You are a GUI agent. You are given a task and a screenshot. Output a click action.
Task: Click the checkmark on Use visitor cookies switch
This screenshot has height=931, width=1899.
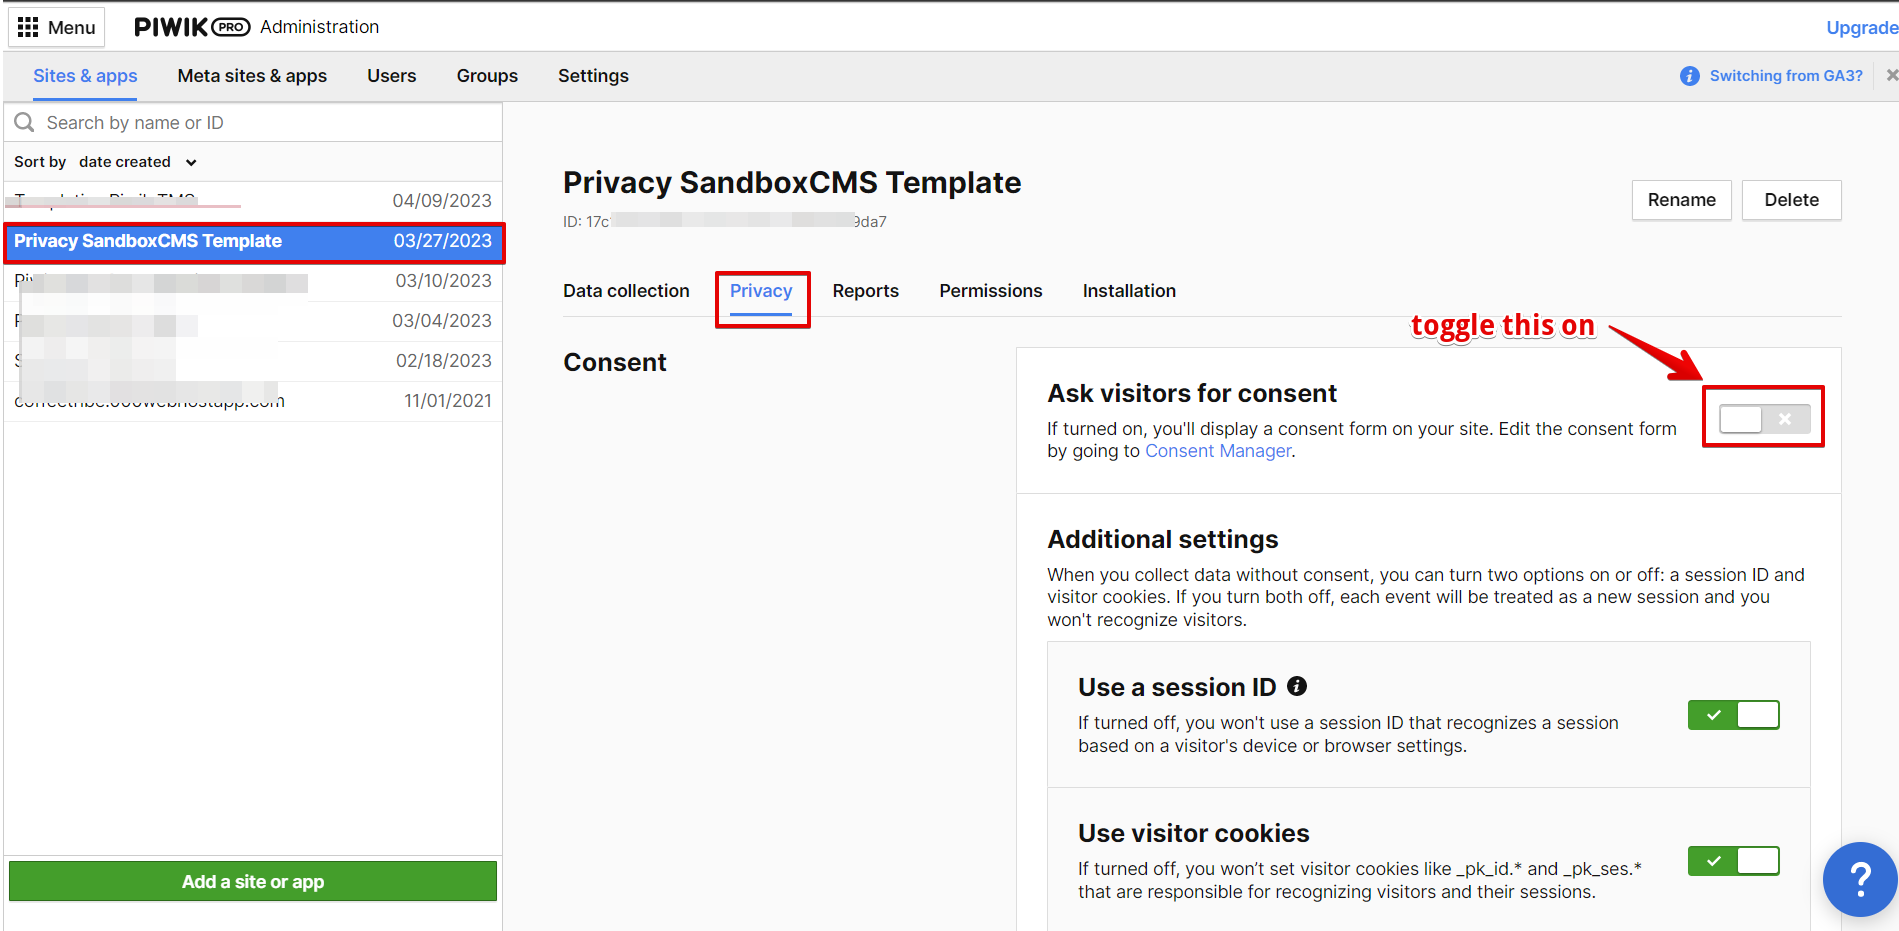point(1715,860)
